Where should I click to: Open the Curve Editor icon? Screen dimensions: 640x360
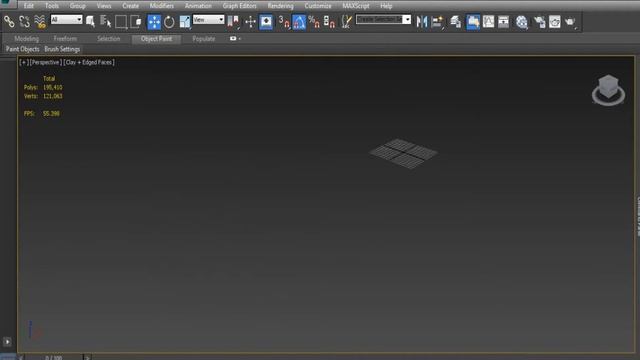488,22
